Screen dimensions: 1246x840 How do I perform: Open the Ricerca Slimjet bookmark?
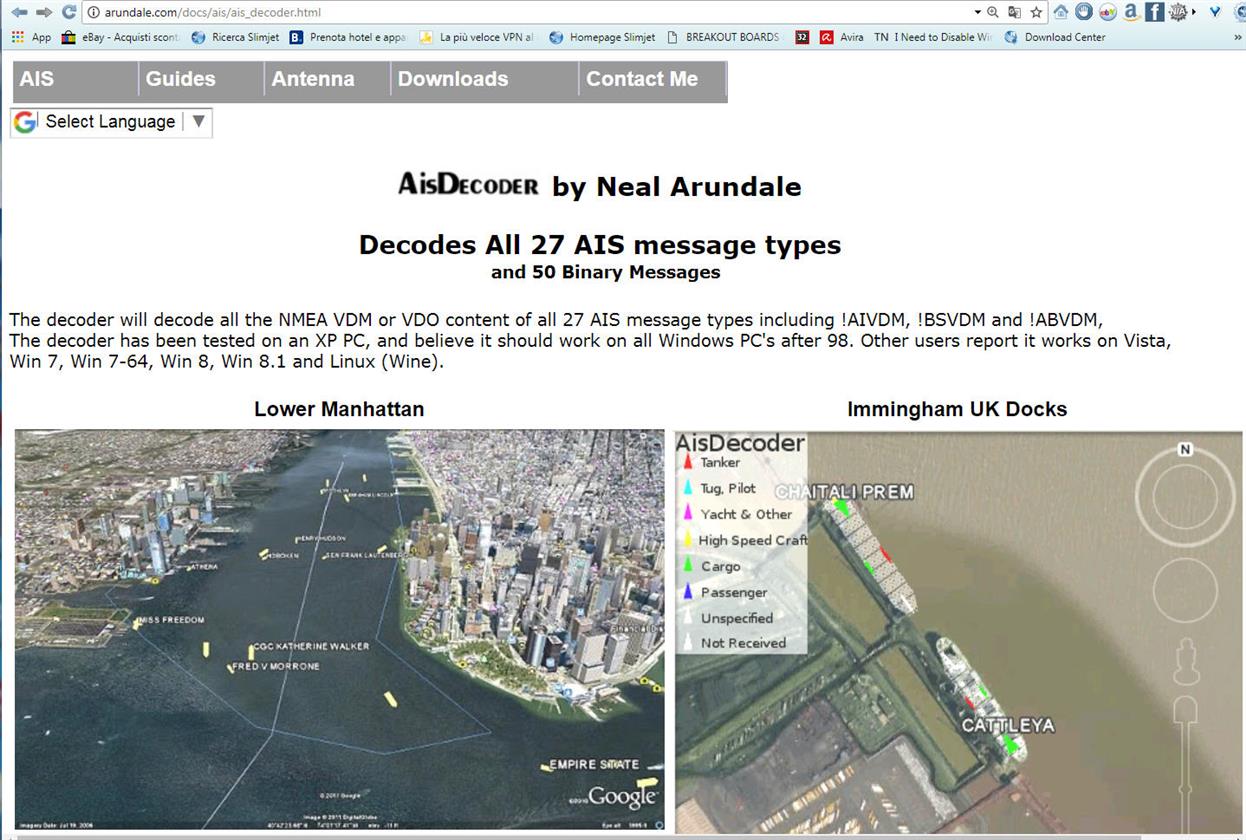[x=235, y=37]
